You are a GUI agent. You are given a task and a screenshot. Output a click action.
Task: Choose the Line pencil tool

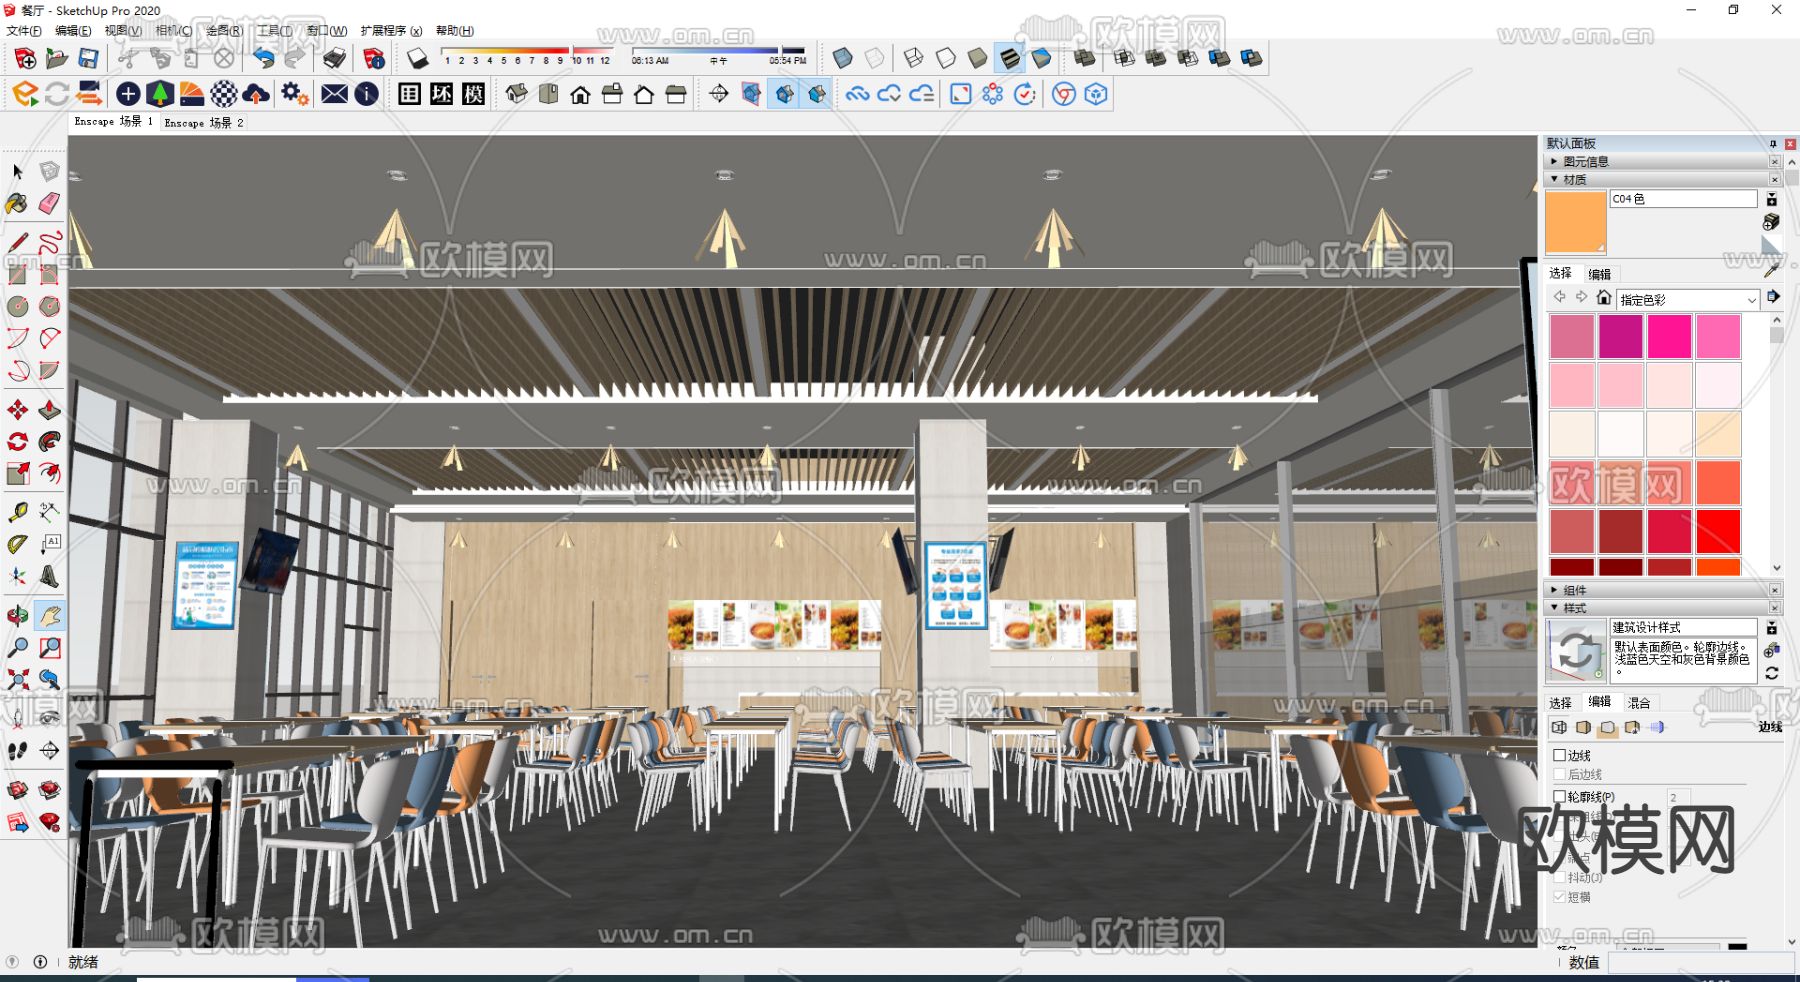(x=17, y=243)
